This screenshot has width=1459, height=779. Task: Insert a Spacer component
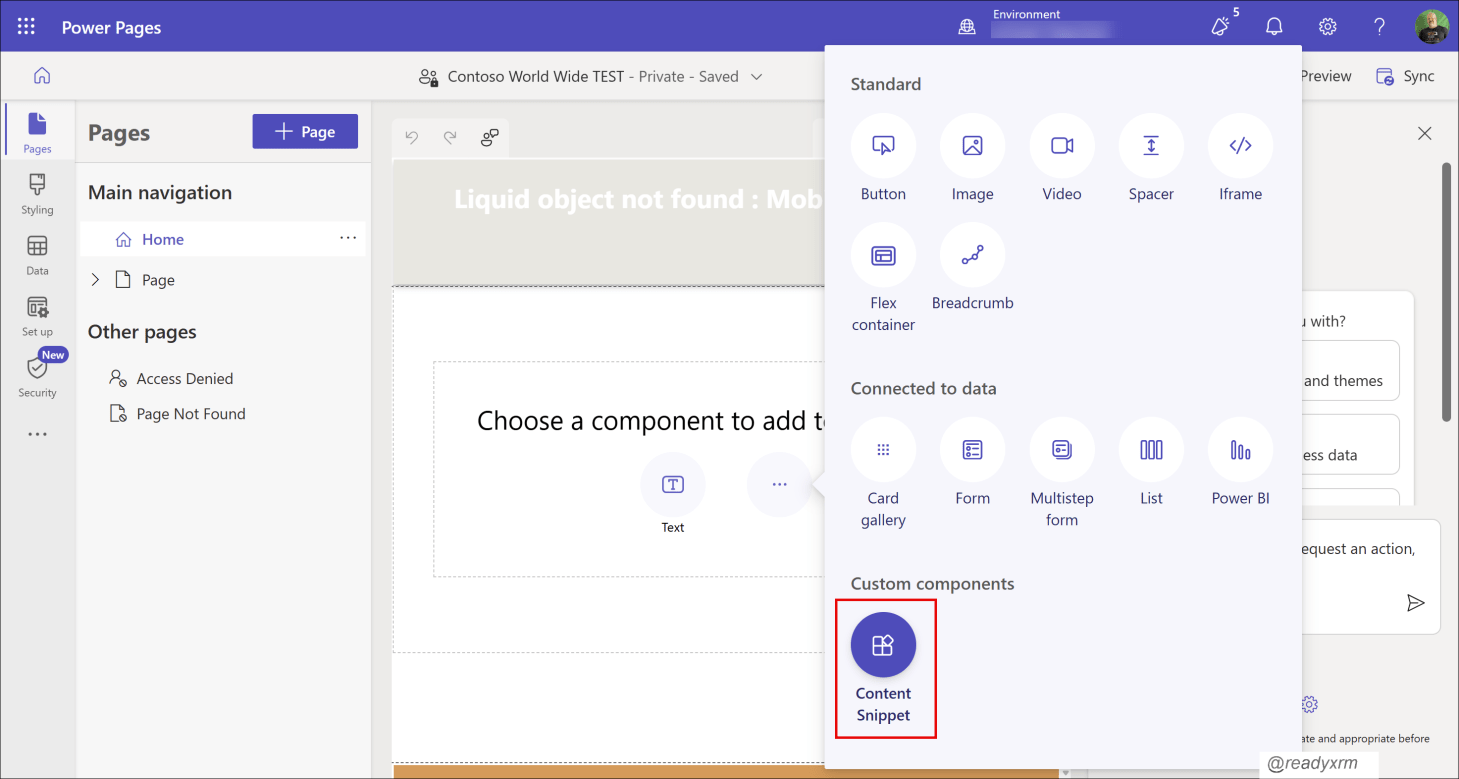tap(1151, 158)
